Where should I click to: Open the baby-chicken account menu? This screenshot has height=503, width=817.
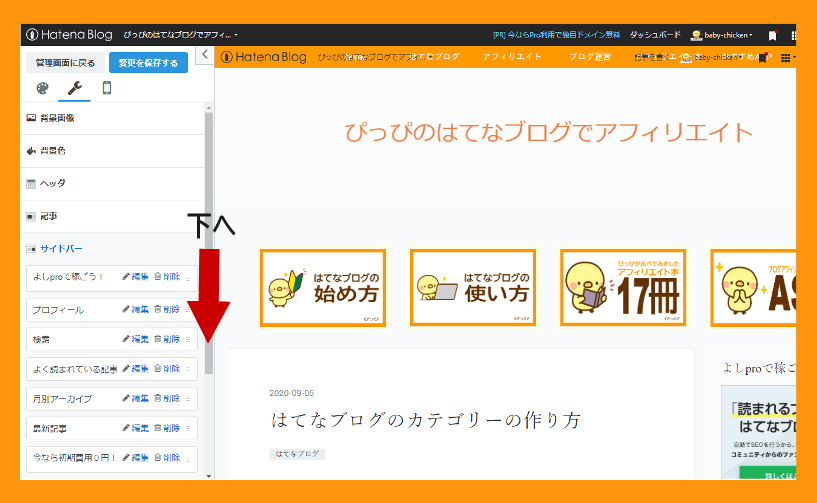[722, 35]
